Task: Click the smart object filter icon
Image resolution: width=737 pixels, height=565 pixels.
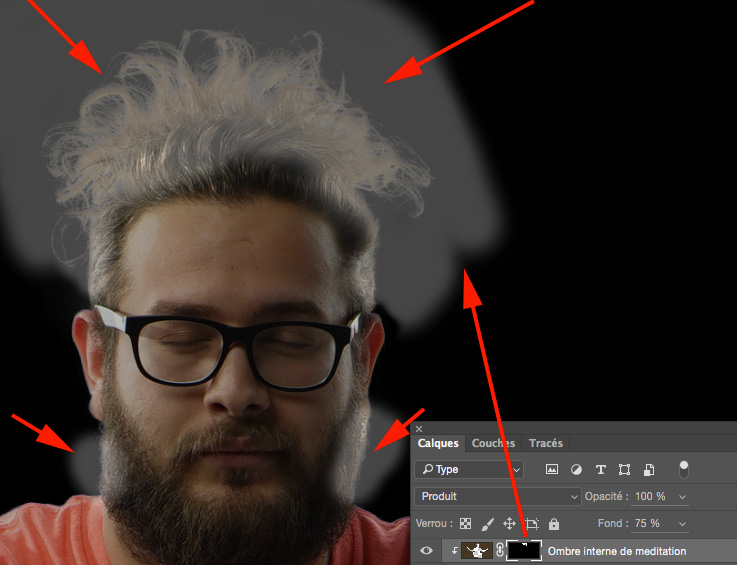Action: [x=649, y=469]
